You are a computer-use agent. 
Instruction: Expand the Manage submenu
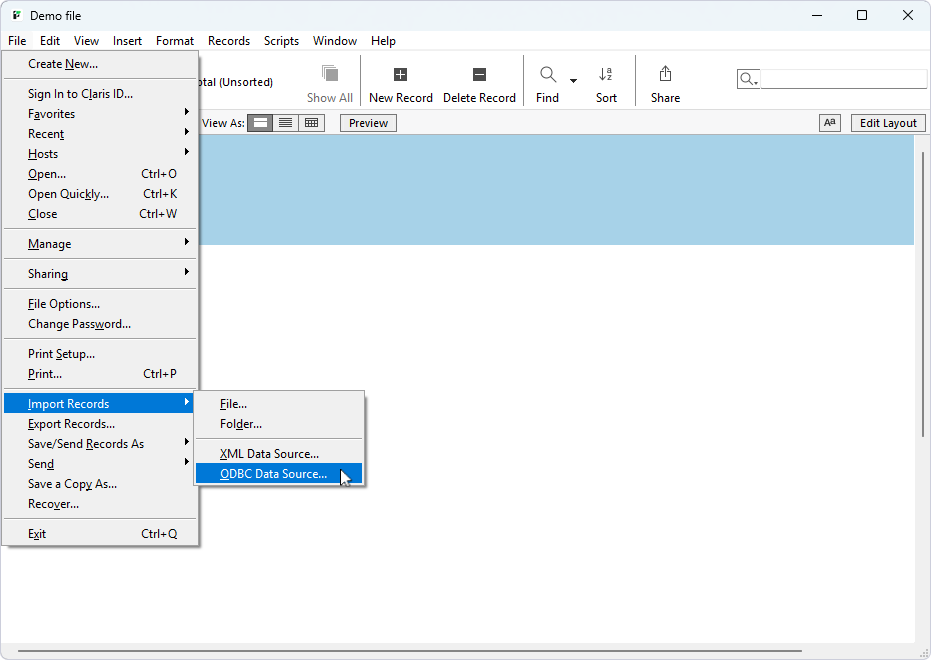click(50, 243)
